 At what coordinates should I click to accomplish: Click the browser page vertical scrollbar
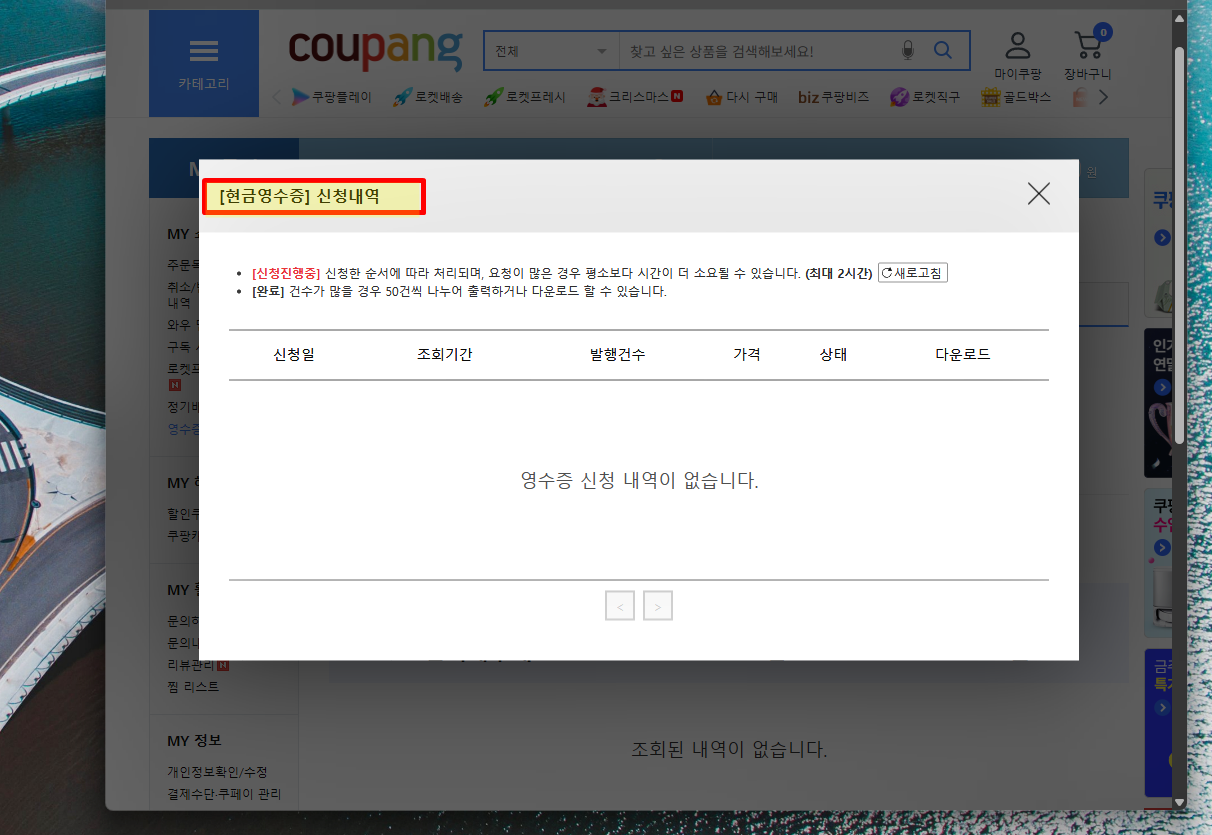pos(1179,245)
